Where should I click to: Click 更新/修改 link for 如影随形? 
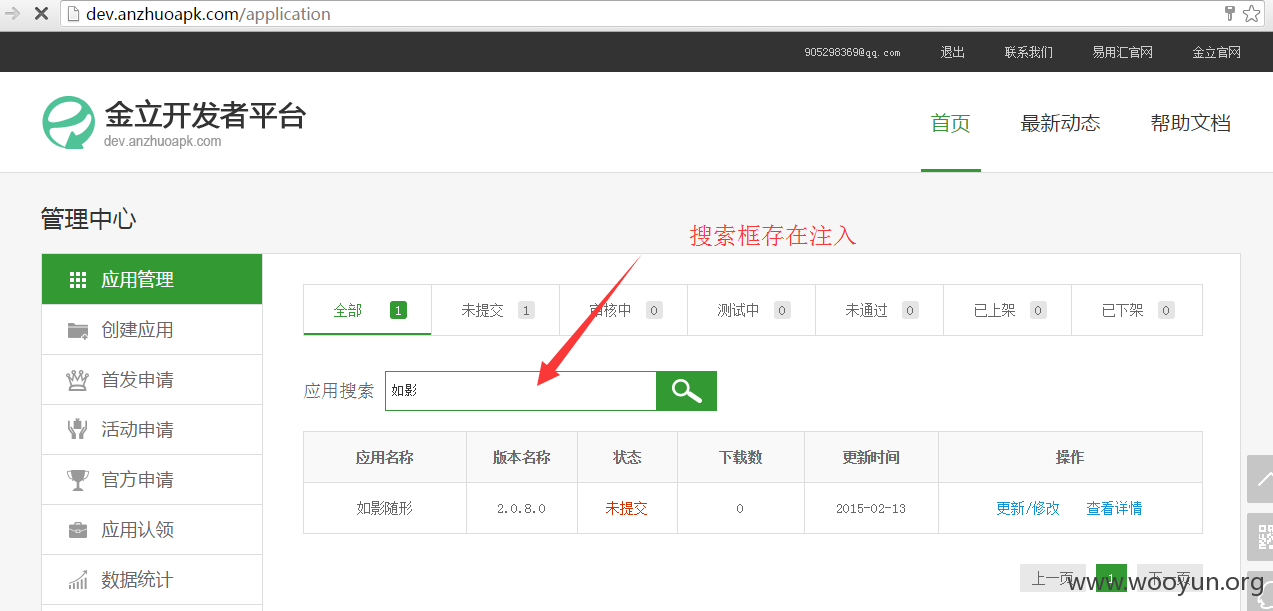coord(1028,508)
